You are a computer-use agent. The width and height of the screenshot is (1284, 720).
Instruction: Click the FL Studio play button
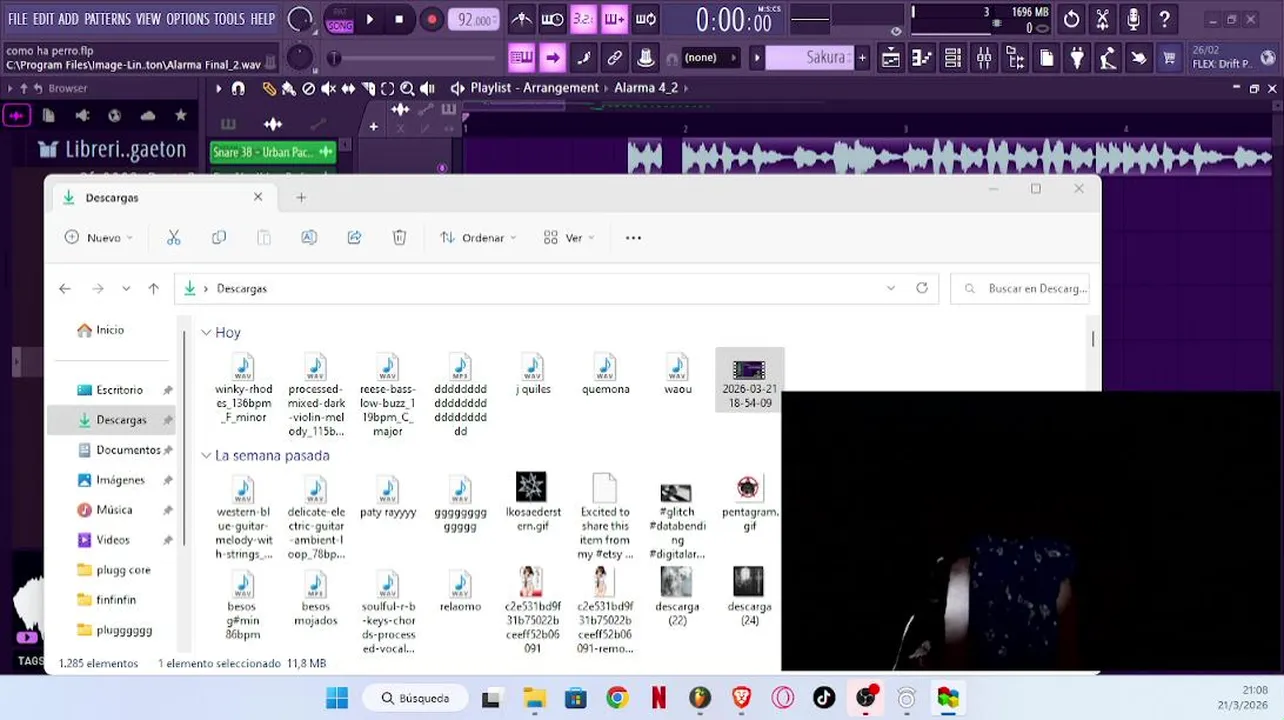pyautogui.click(x=370, y=19)
